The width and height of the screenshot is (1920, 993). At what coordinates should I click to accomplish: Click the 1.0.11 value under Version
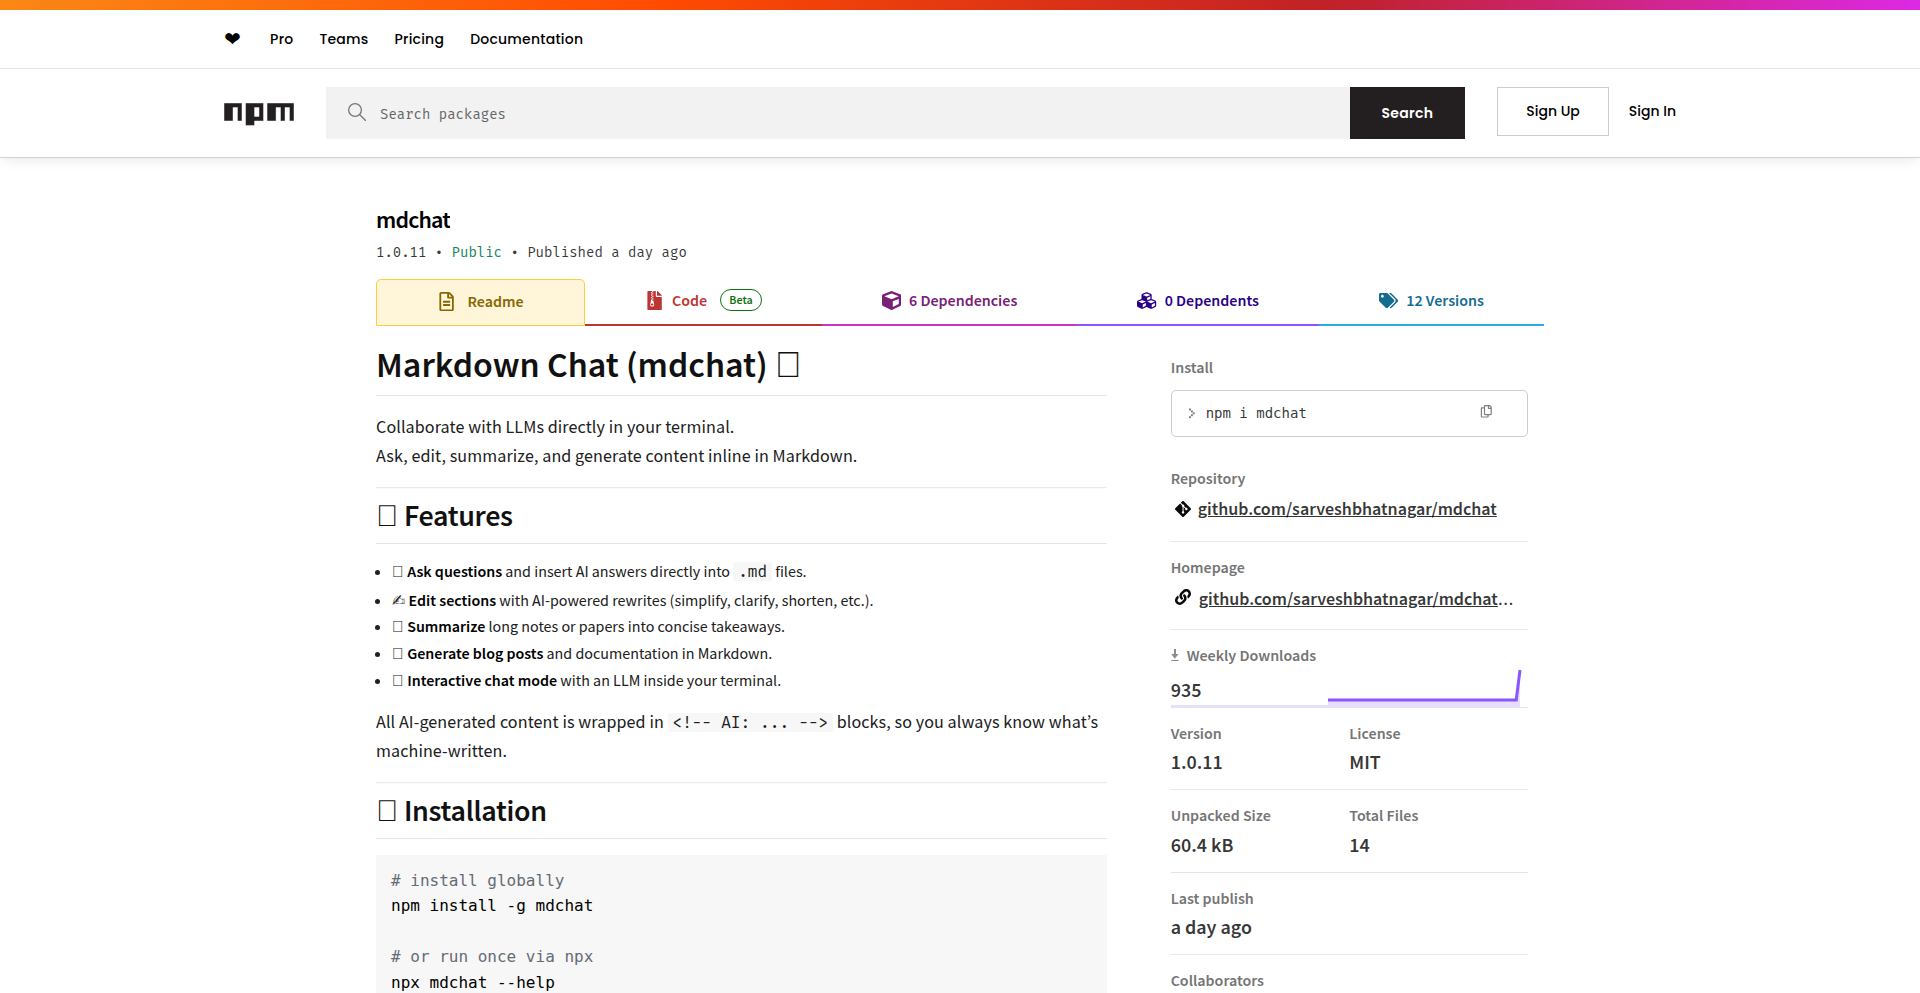coord(1196,763)
